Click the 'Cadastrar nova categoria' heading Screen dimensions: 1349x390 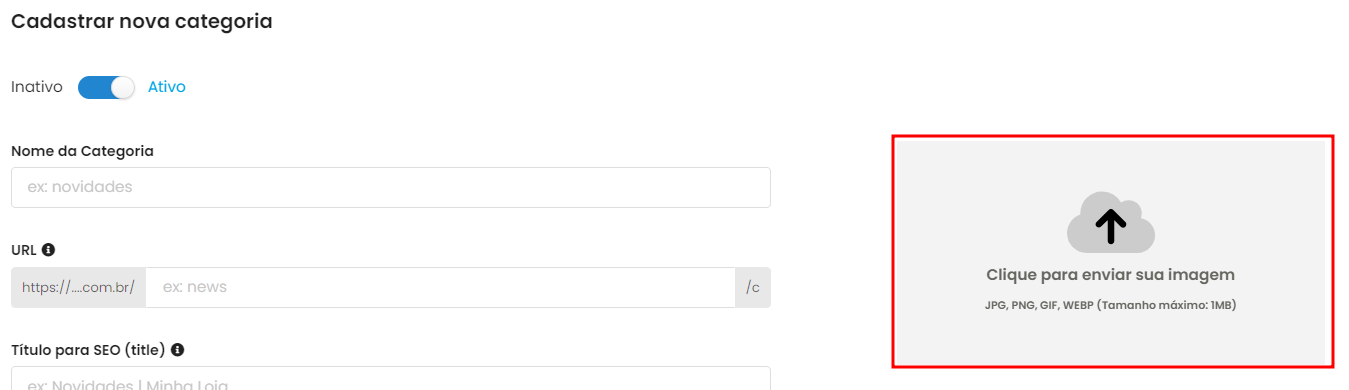click(142, 21)
